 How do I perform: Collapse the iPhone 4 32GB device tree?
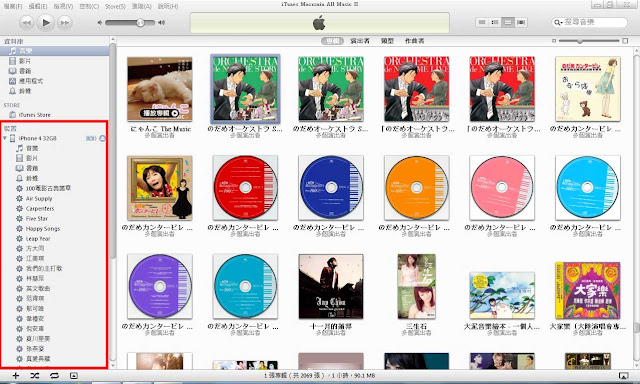[5, 138]
